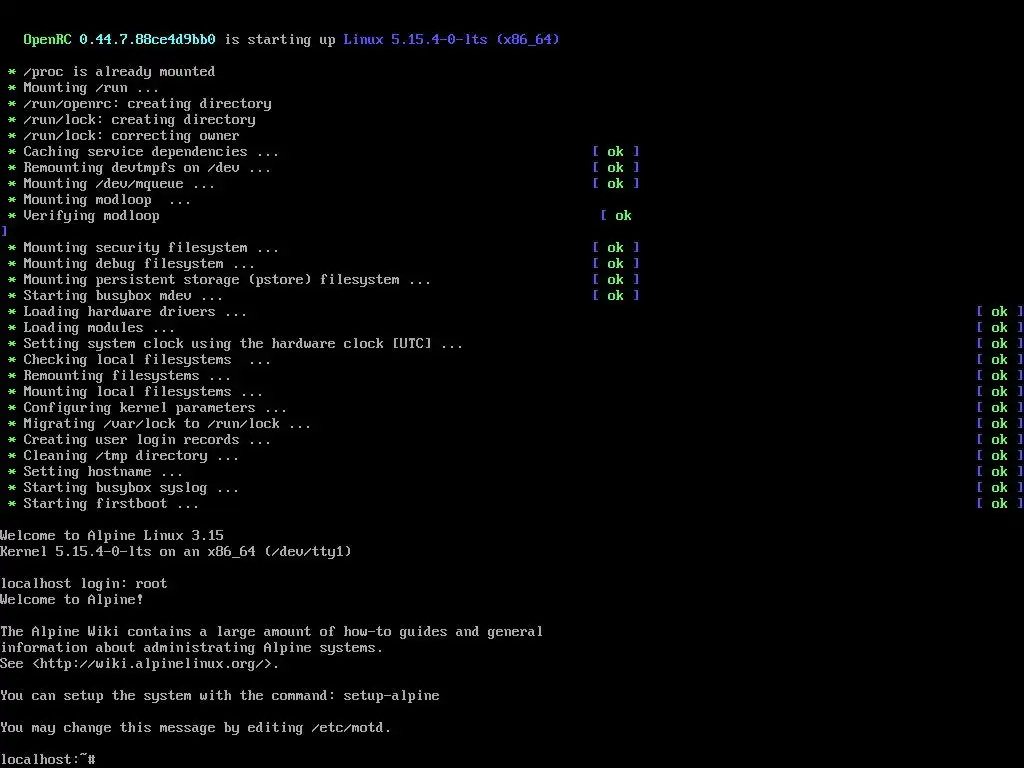This screenshot has width=1024, height=768.
Task: Click 'Starting busybox syslog ...' line
Action: (131, 487)
